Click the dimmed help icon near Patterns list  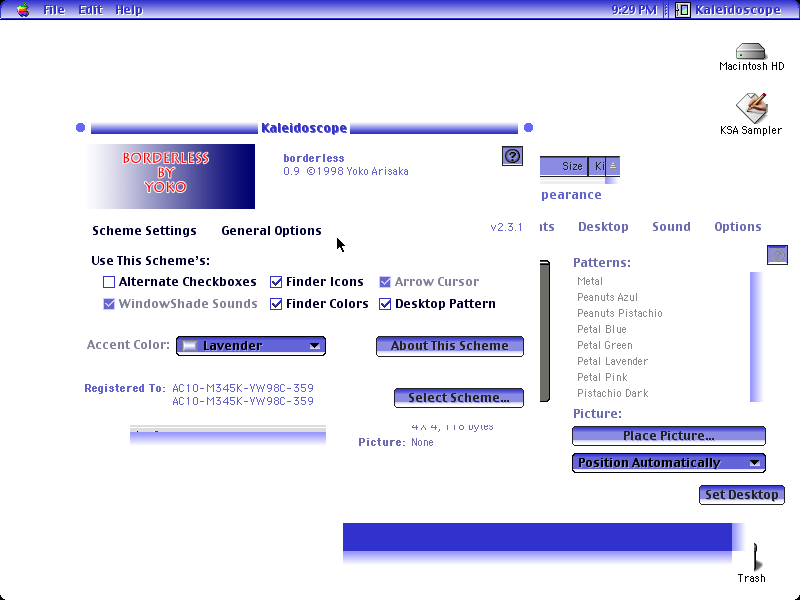pyautogui.click(x=777, y=255)
